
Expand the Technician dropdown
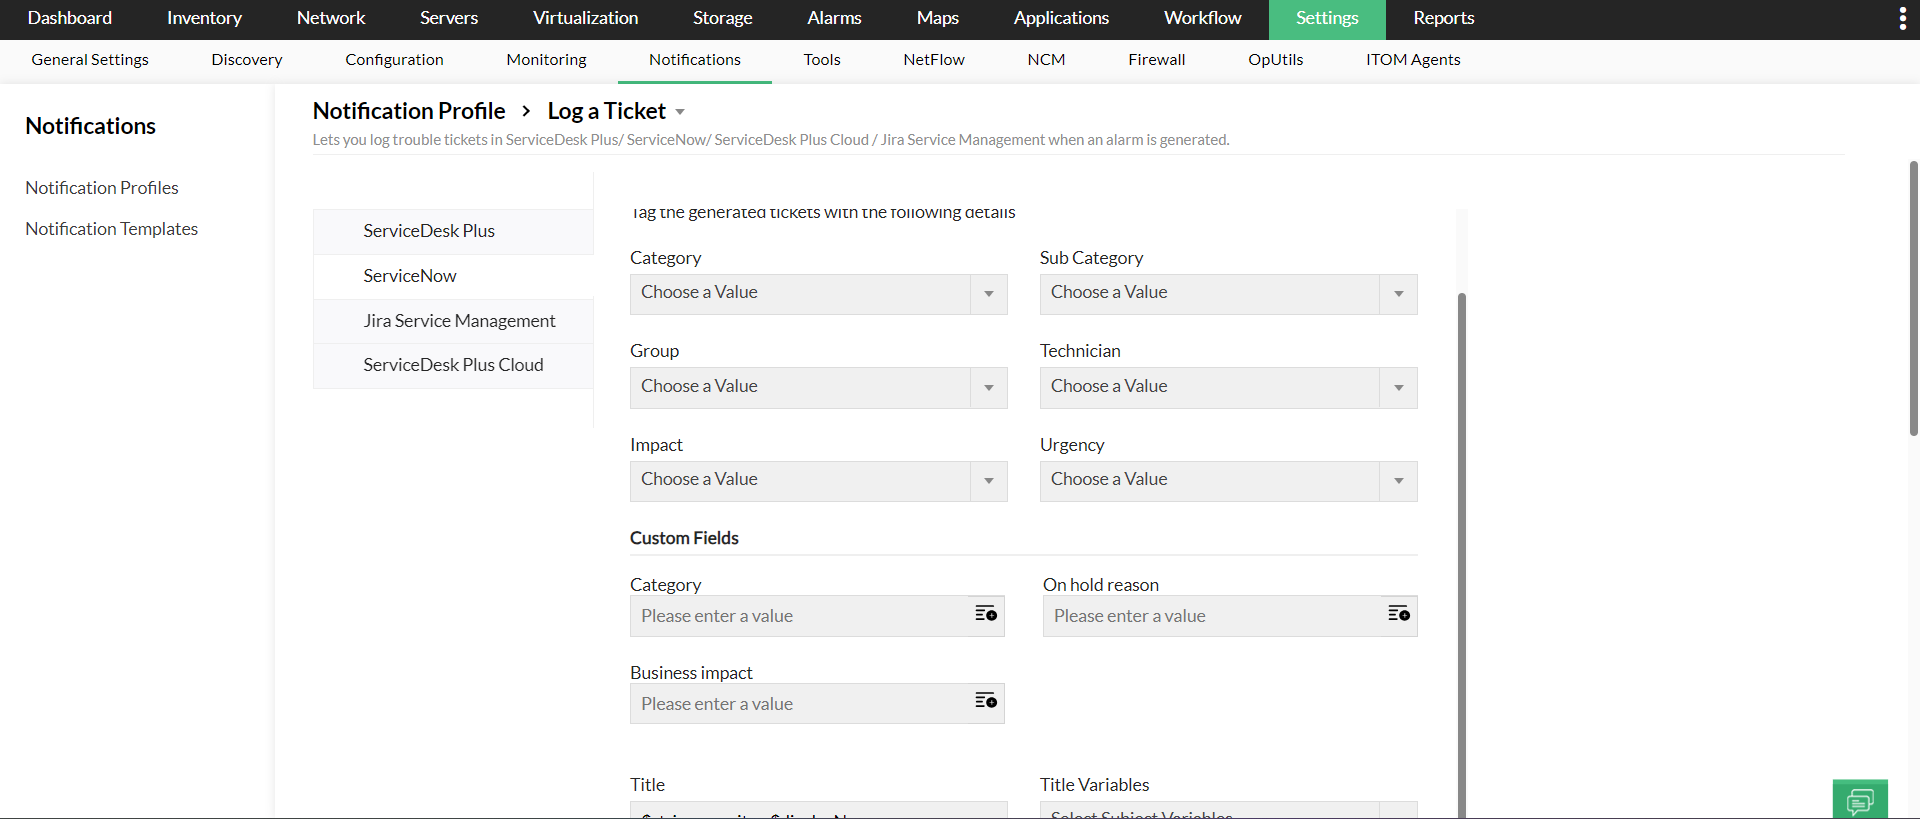click(x=1228, y=388)
